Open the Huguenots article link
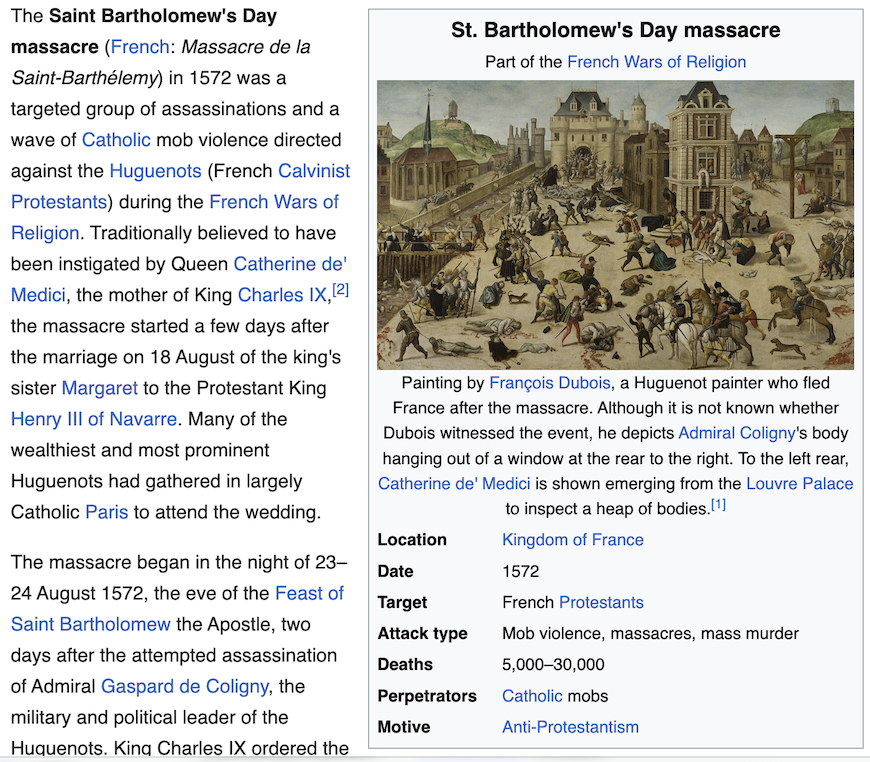 pos(155,171)
